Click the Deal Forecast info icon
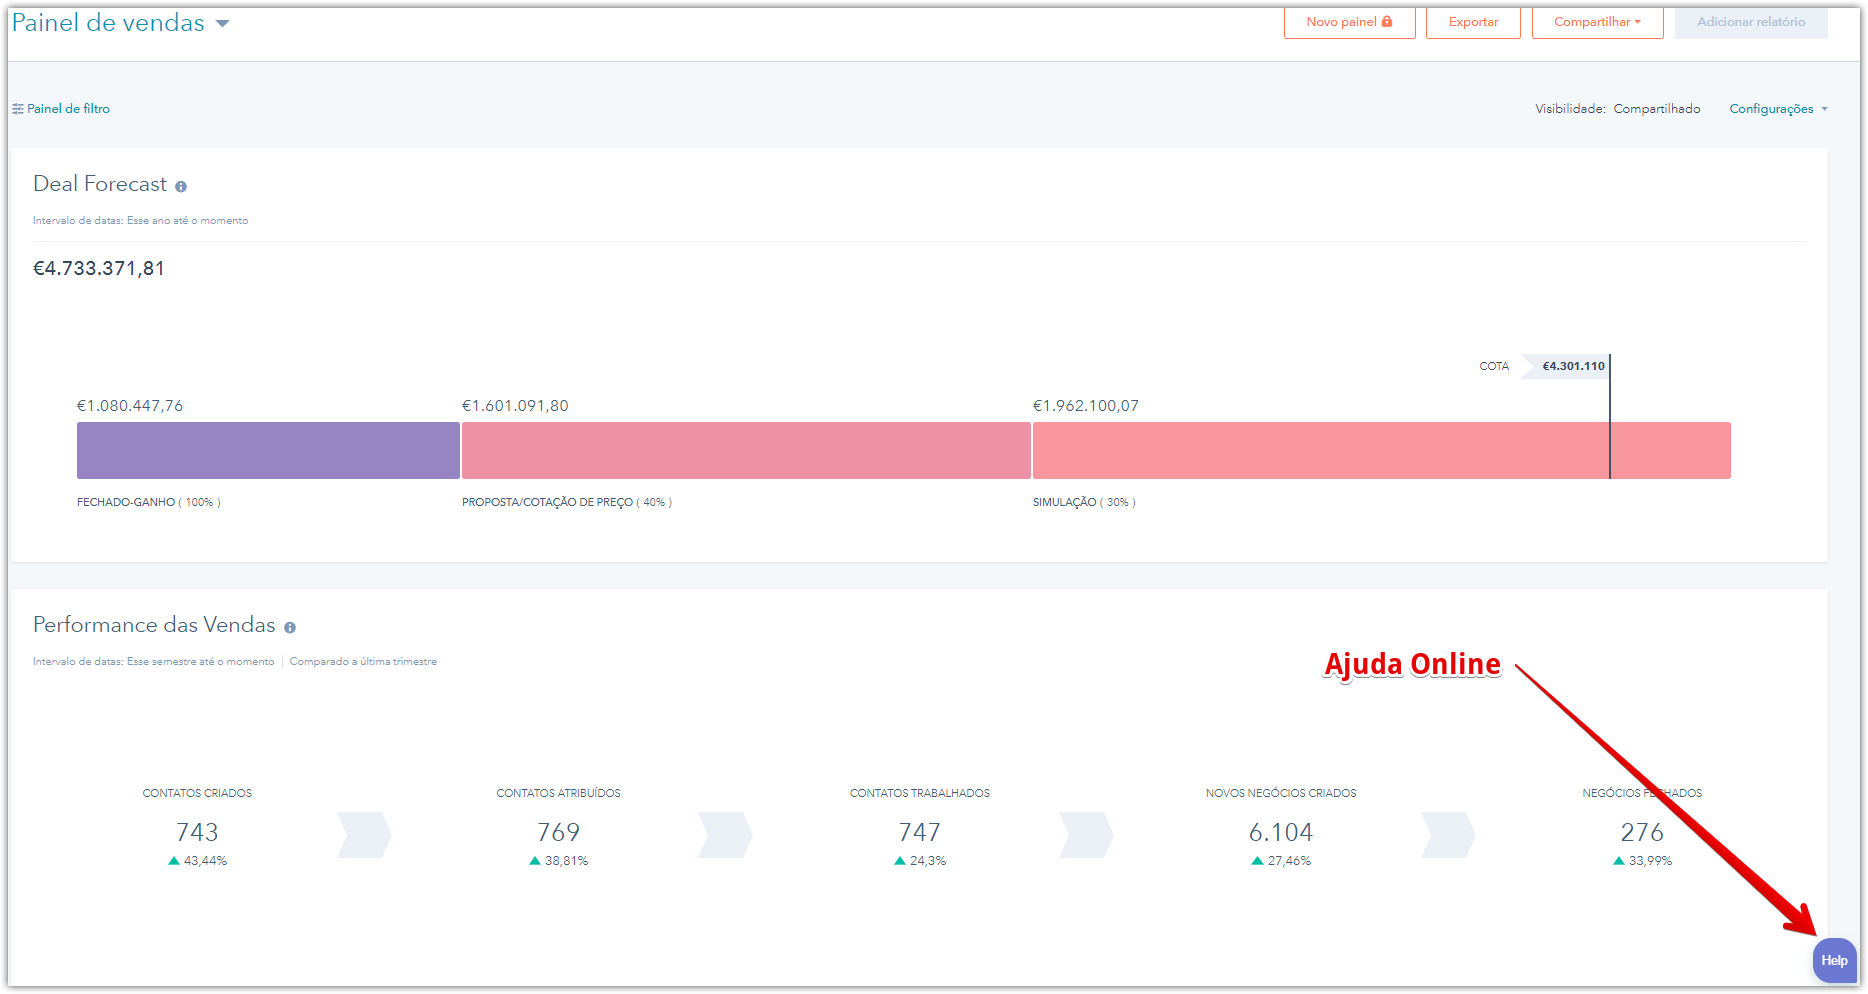This screenshot has height=994, width=1868. [181, 187]
